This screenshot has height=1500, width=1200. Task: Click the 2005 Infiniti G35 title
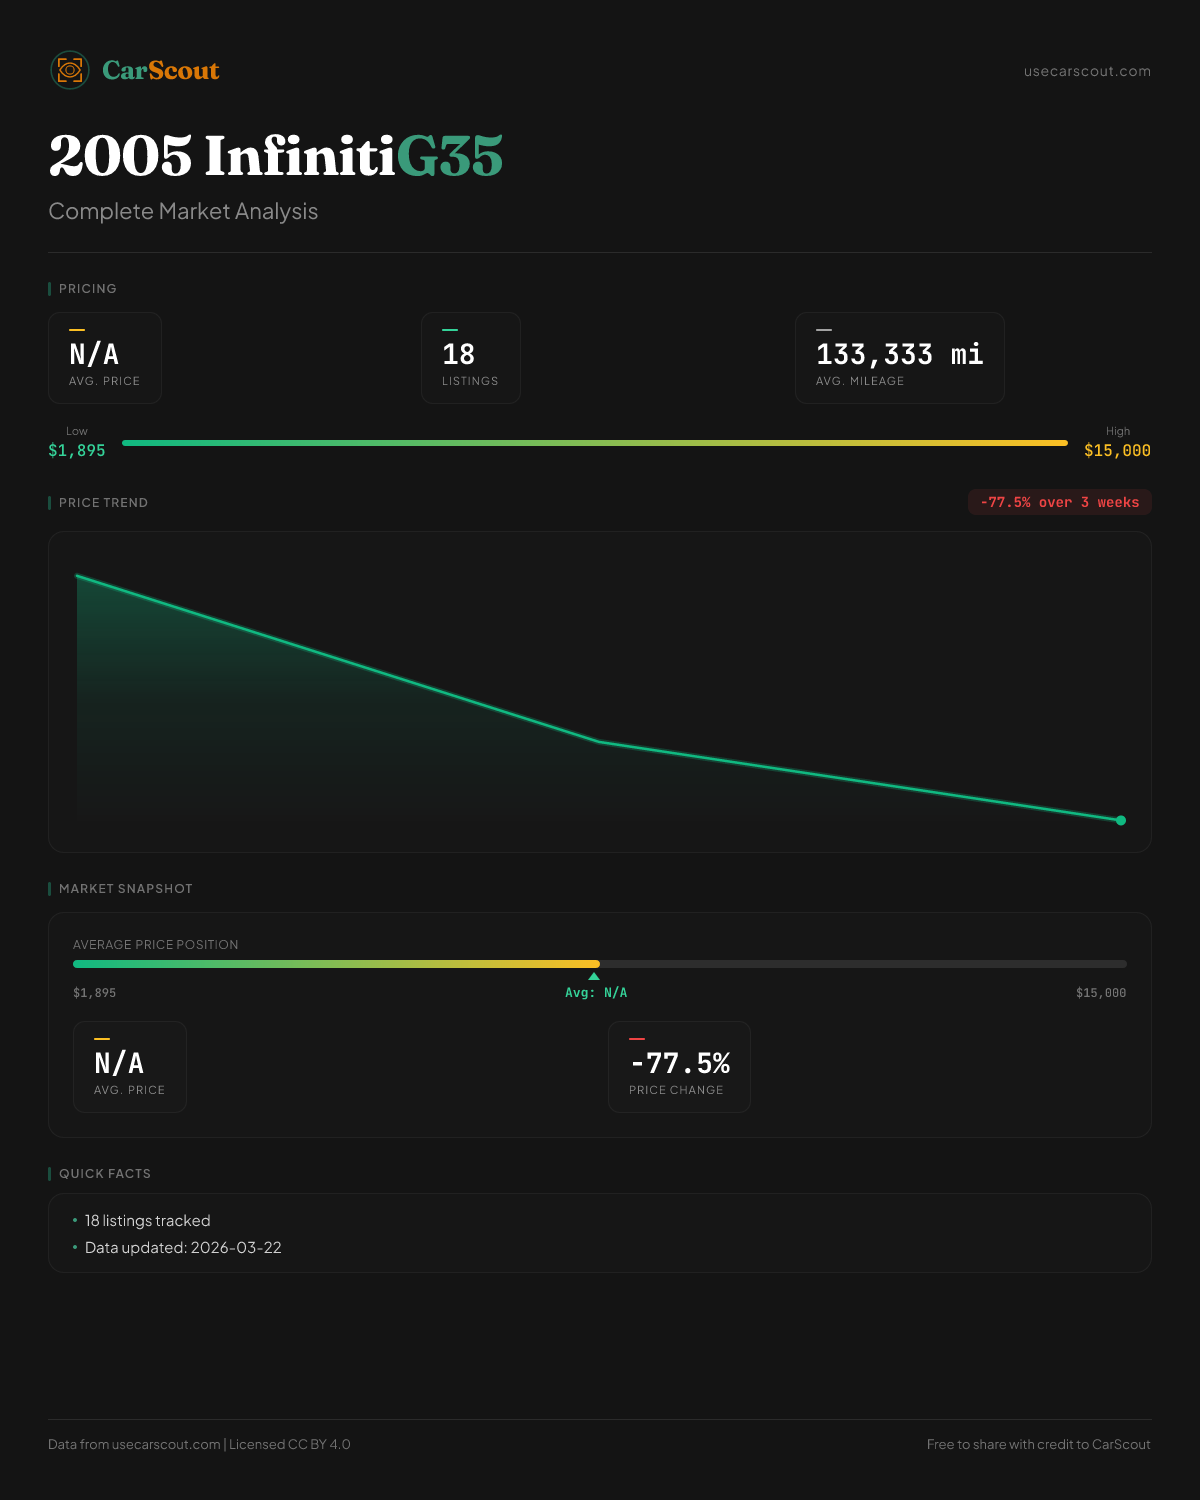pyautogui.click(x=276, y=156)
